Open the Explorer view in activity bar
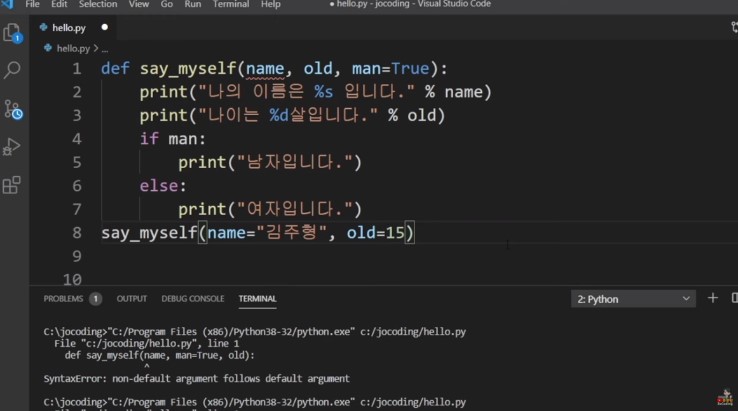 pos(13,33)
